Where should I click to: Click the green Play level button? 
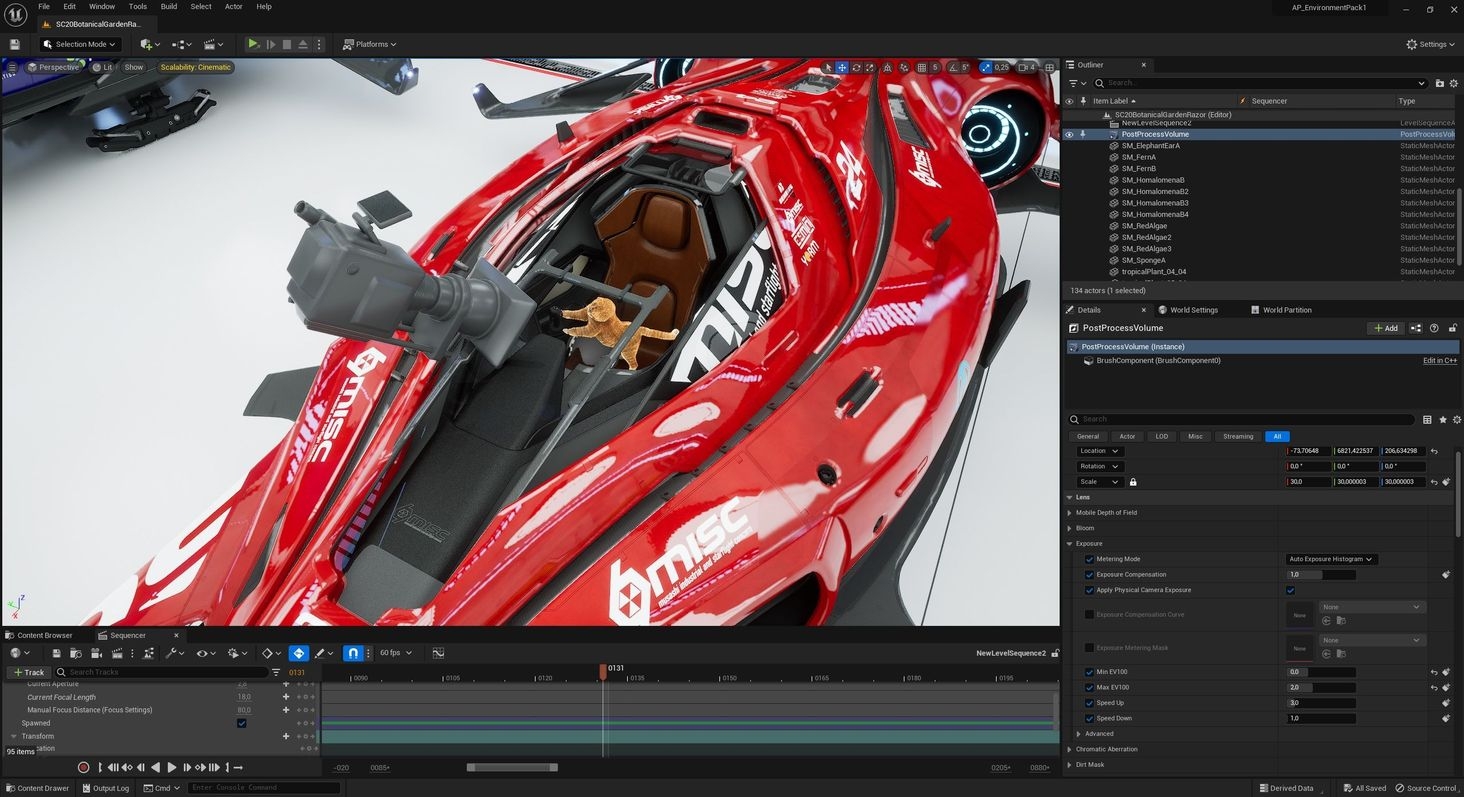pos(253,44)
